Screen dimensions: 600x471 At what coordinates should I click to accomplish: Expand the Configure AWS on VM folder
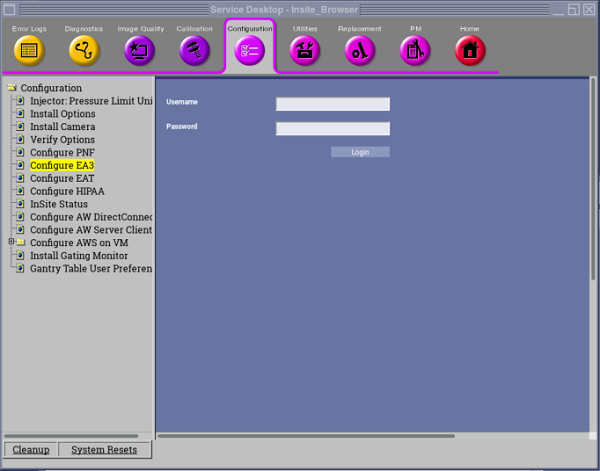[x=11, y=242]
